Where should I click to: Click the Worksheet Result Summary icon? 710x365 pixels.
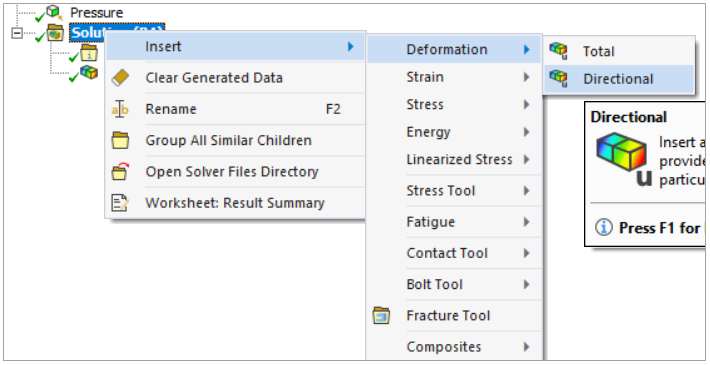120,203
